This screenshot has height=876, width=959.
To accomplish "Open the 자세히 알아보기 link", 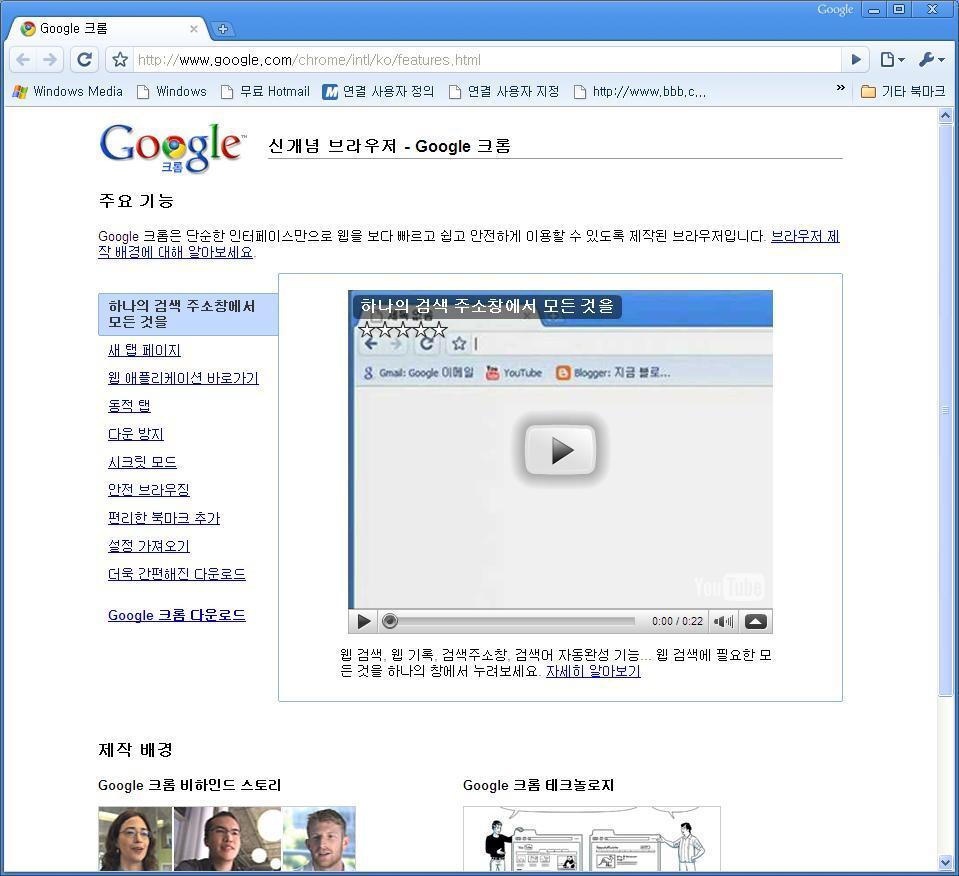I will [x=593, y=671].
